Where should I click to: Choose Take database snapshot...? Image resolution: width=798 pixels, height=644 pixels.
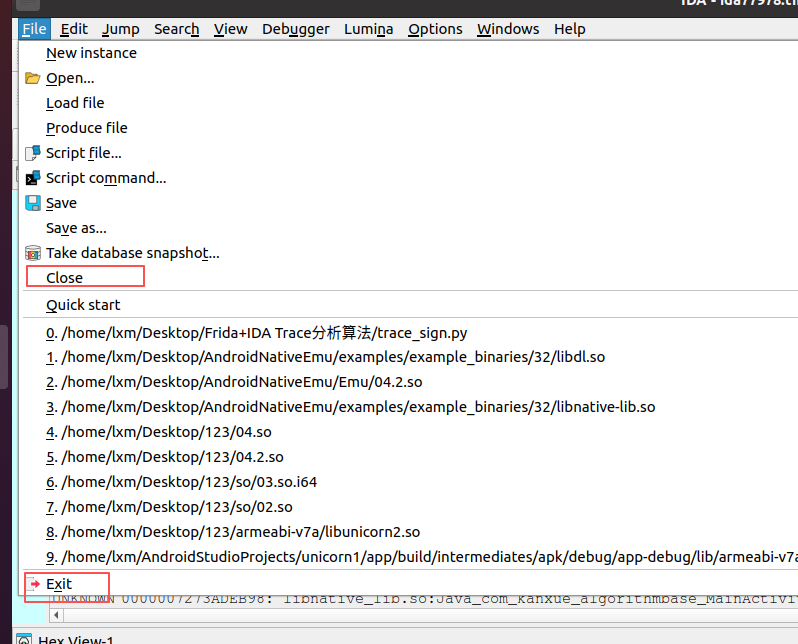[x=410, y=253]
